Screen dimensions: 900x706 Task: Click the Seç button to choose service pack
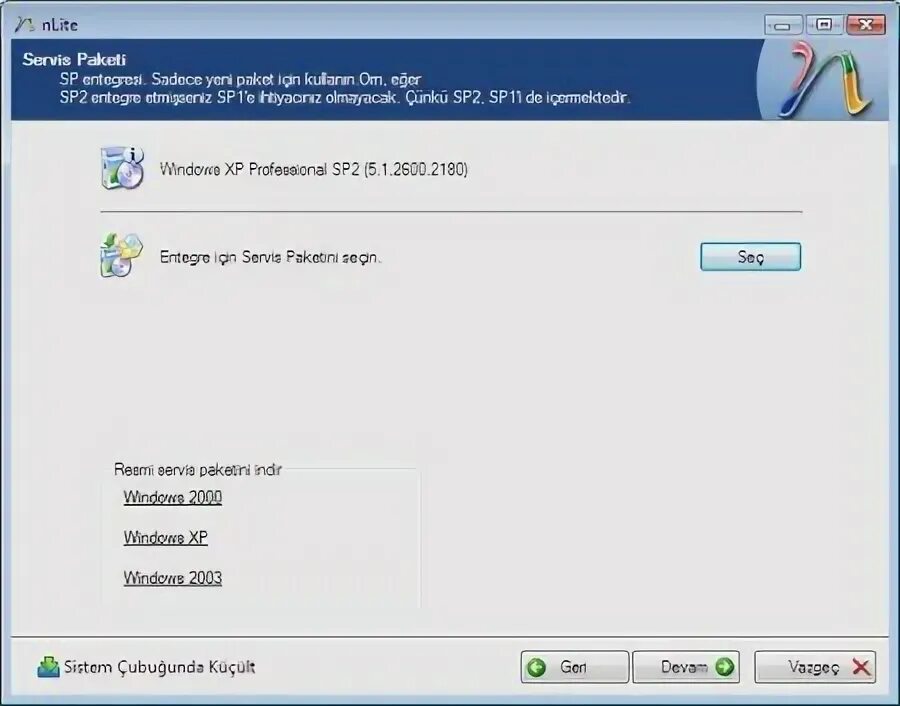[750, 257]
